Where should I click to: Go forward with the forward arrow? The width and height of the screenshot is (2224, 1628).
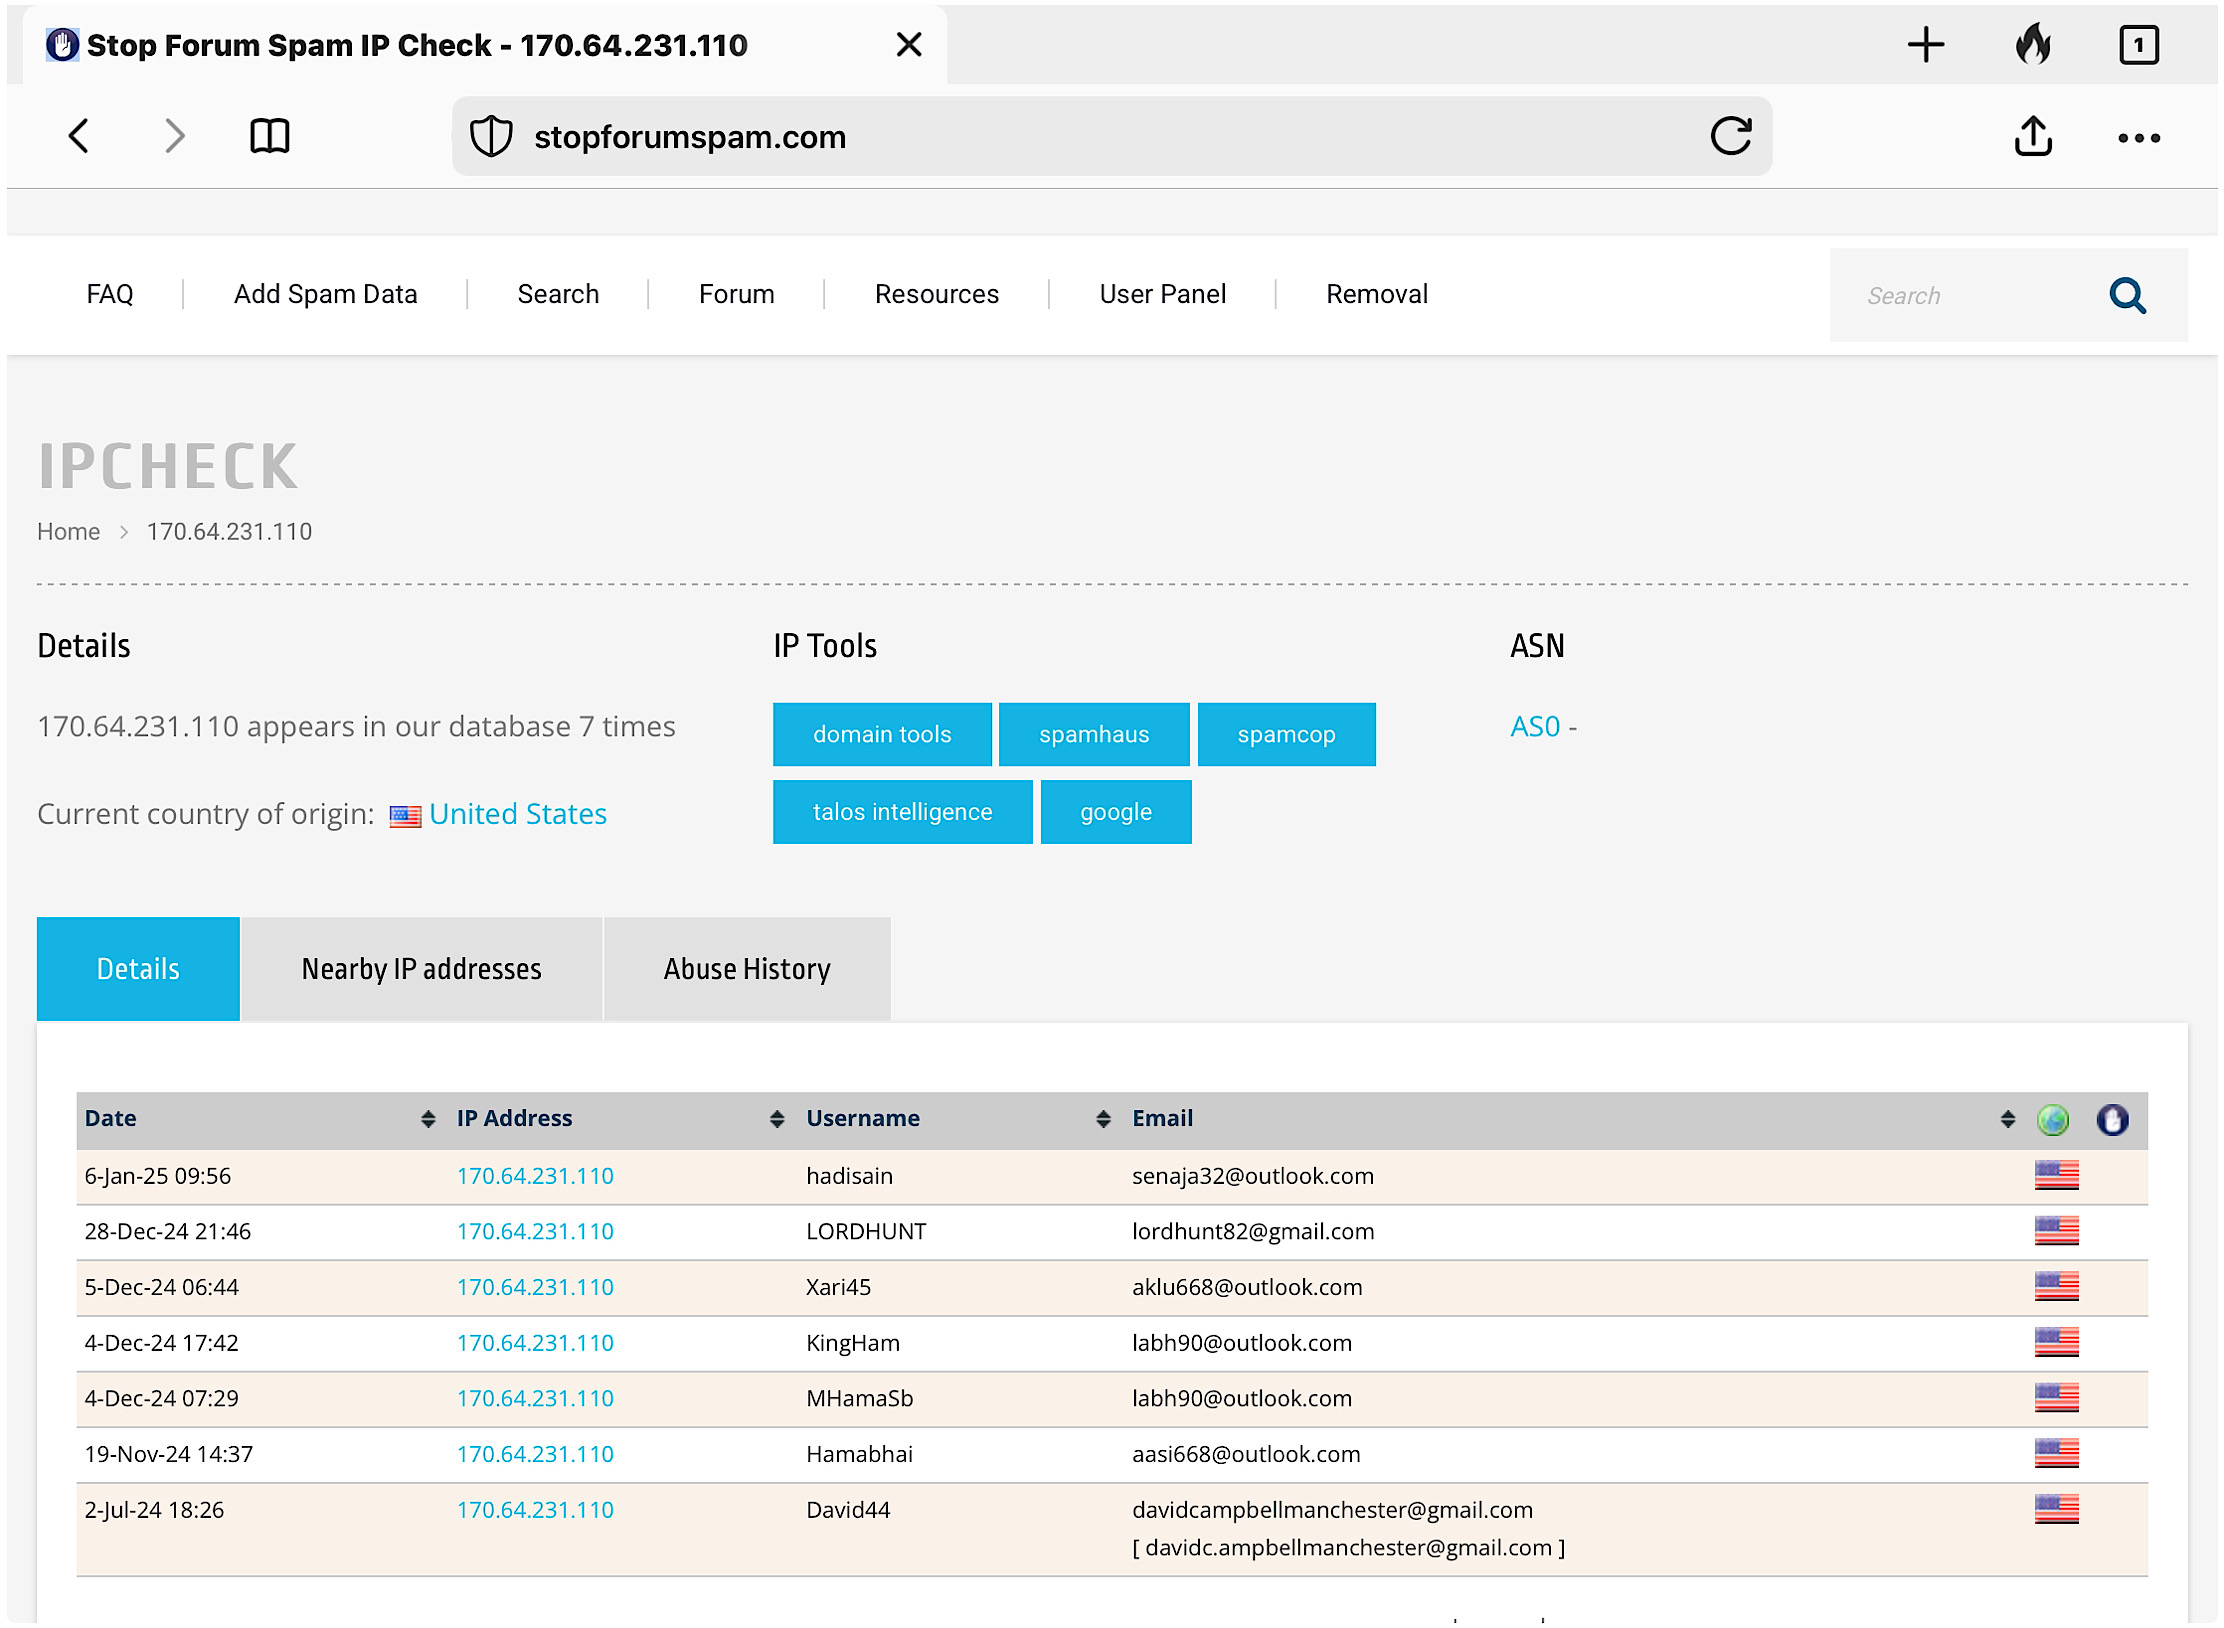(174, 136)
